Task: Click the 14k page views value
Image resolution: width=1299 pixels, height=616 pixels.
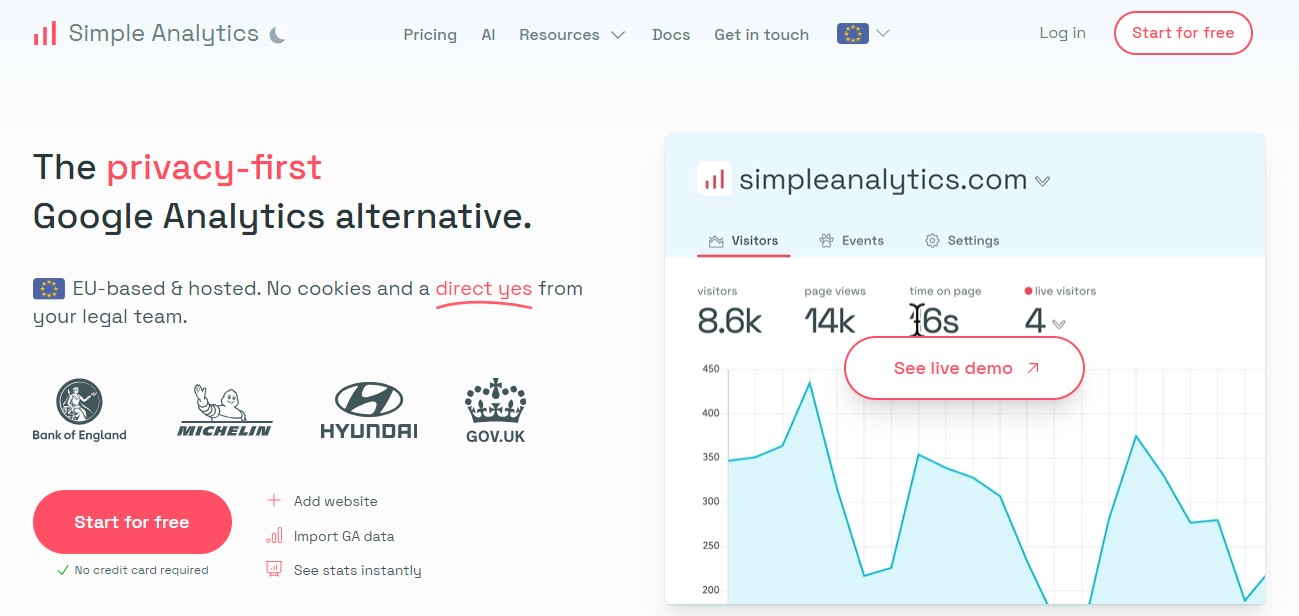Action: (x=830, y=321)
